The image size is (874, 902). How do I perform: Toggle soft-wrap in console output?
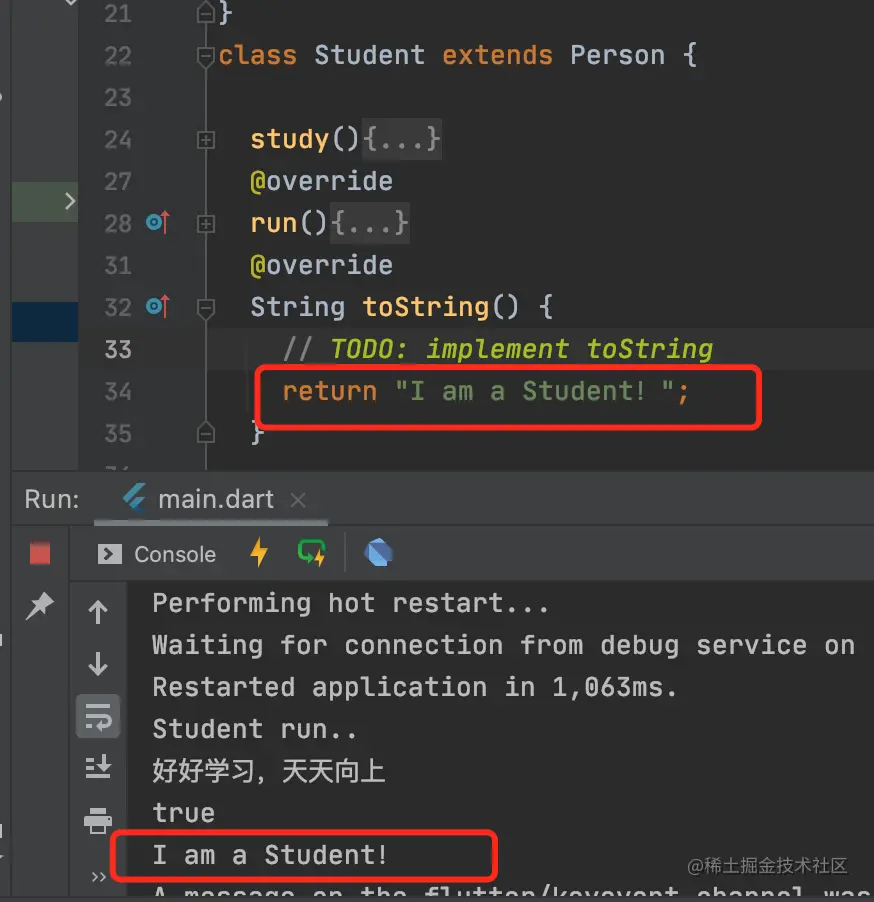(98, 716)
